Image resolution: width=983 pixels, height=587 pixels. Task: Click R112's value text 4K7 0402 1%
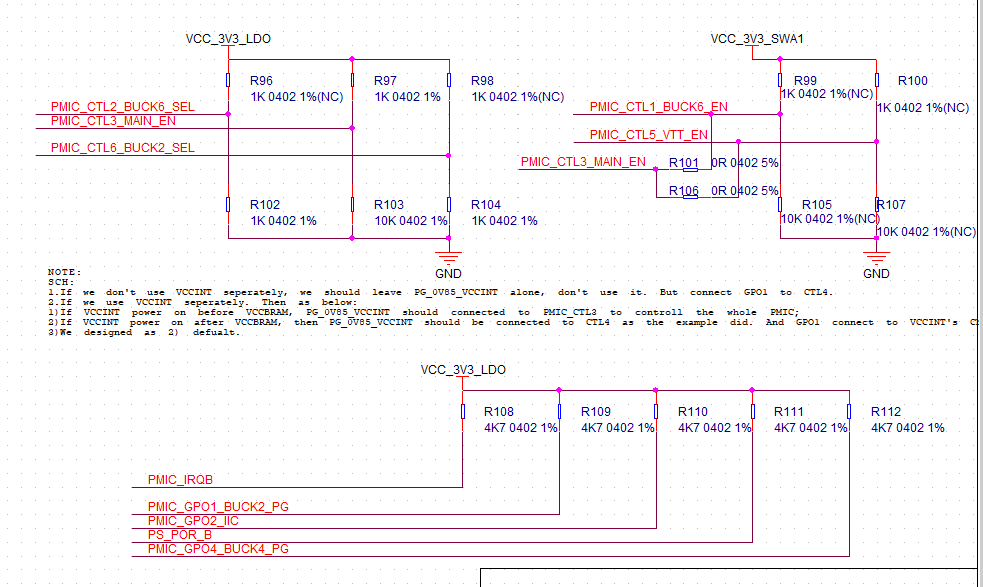click(907, 428)
